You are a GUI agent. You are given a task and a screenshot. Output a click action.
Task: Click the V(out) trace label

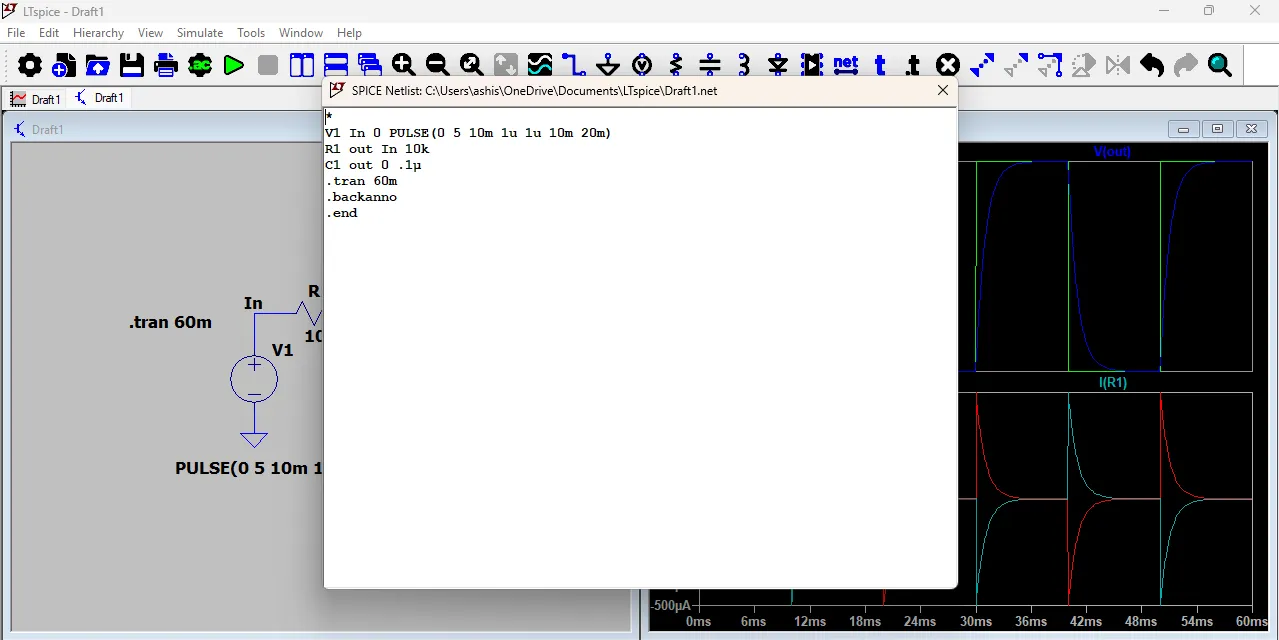point(1112,152)
